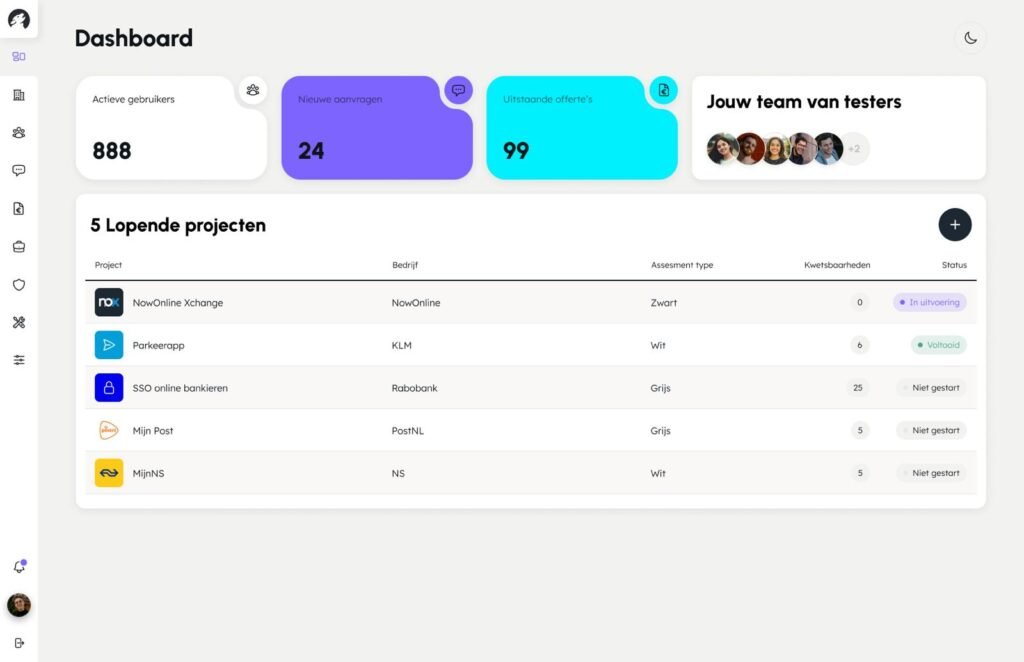Show the +2 more testers
The image size is (1024, 662).
click(x=854, y=149)
